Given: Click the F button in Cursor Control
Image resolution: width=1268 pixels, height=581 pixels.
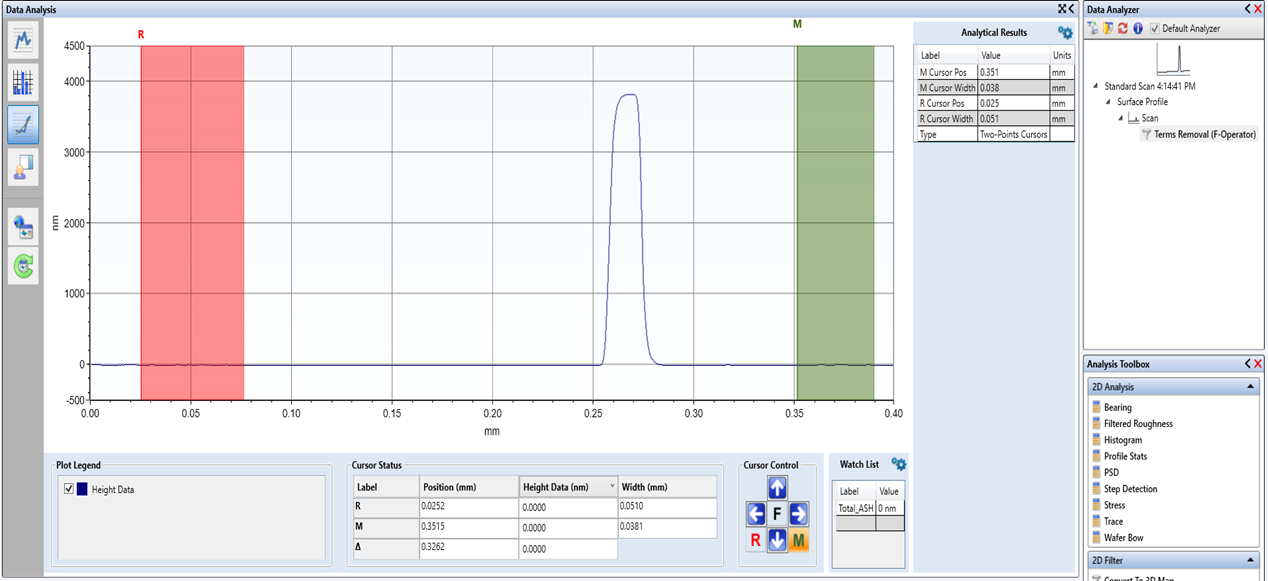Looking at the screenshot, I should click(777, 514).
